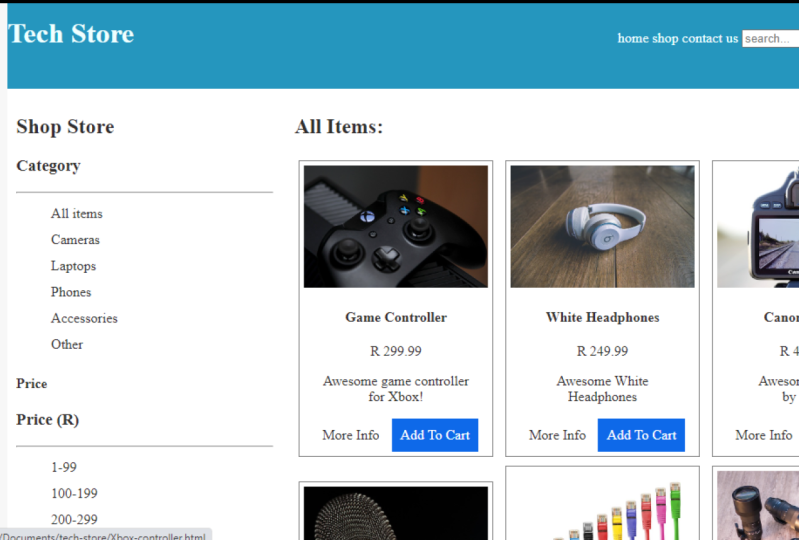
Task: Open More Info for White Headphones
Action: [557, 435]
